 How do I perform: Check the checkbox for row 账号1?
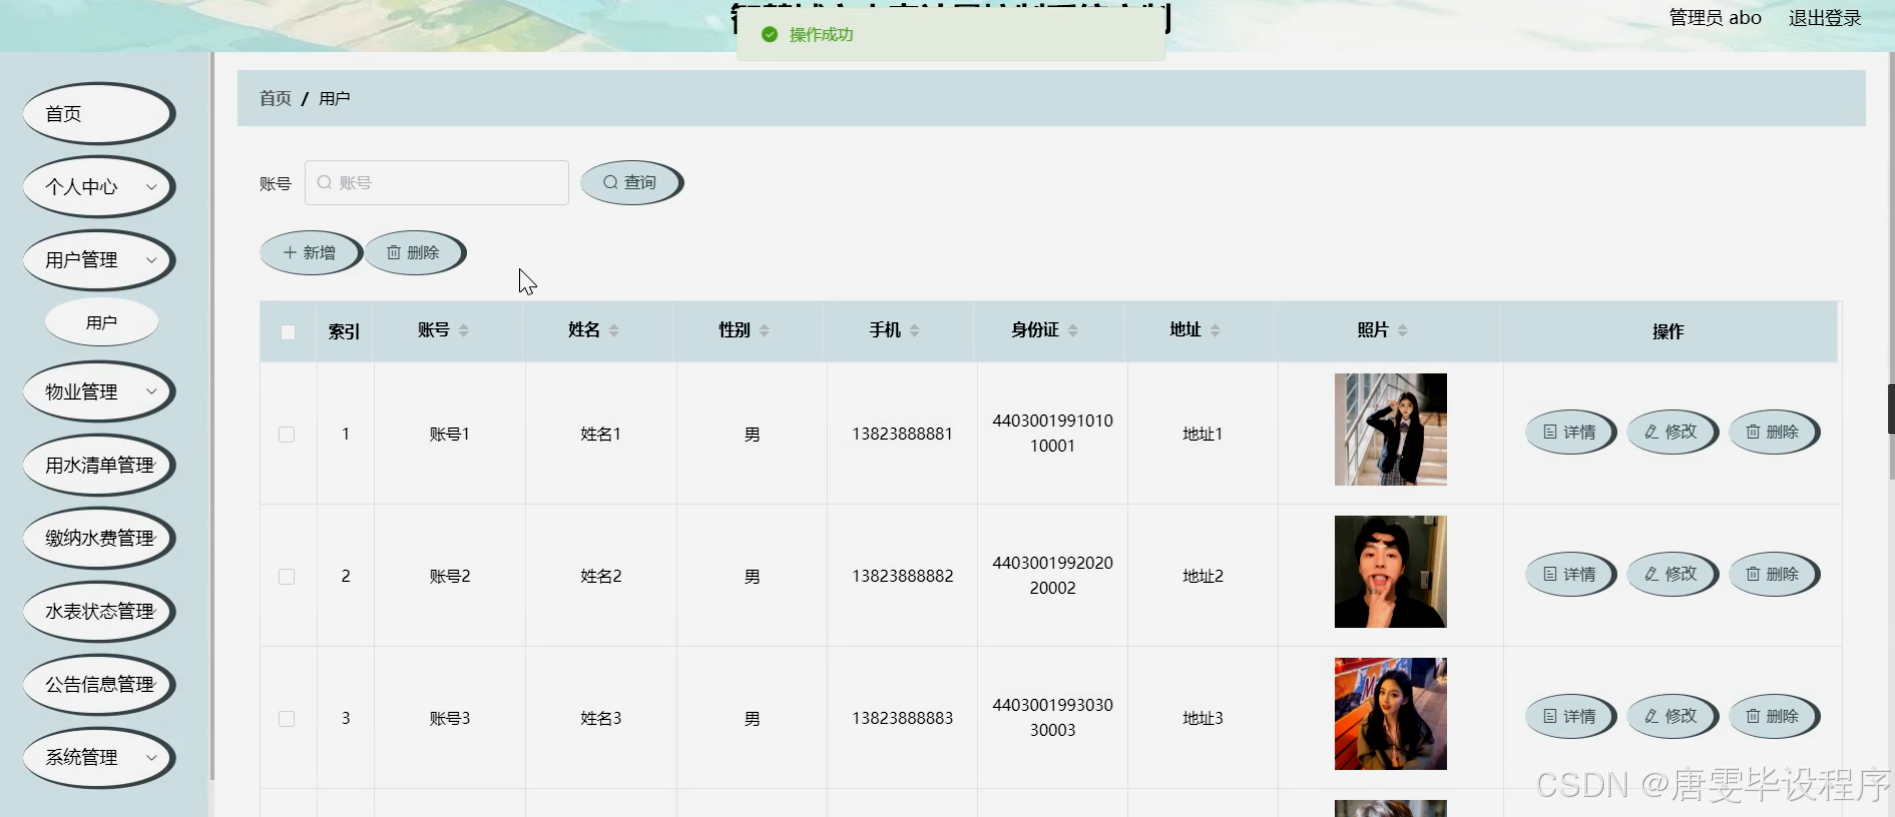pyautogui.click(x=287, y=434)
